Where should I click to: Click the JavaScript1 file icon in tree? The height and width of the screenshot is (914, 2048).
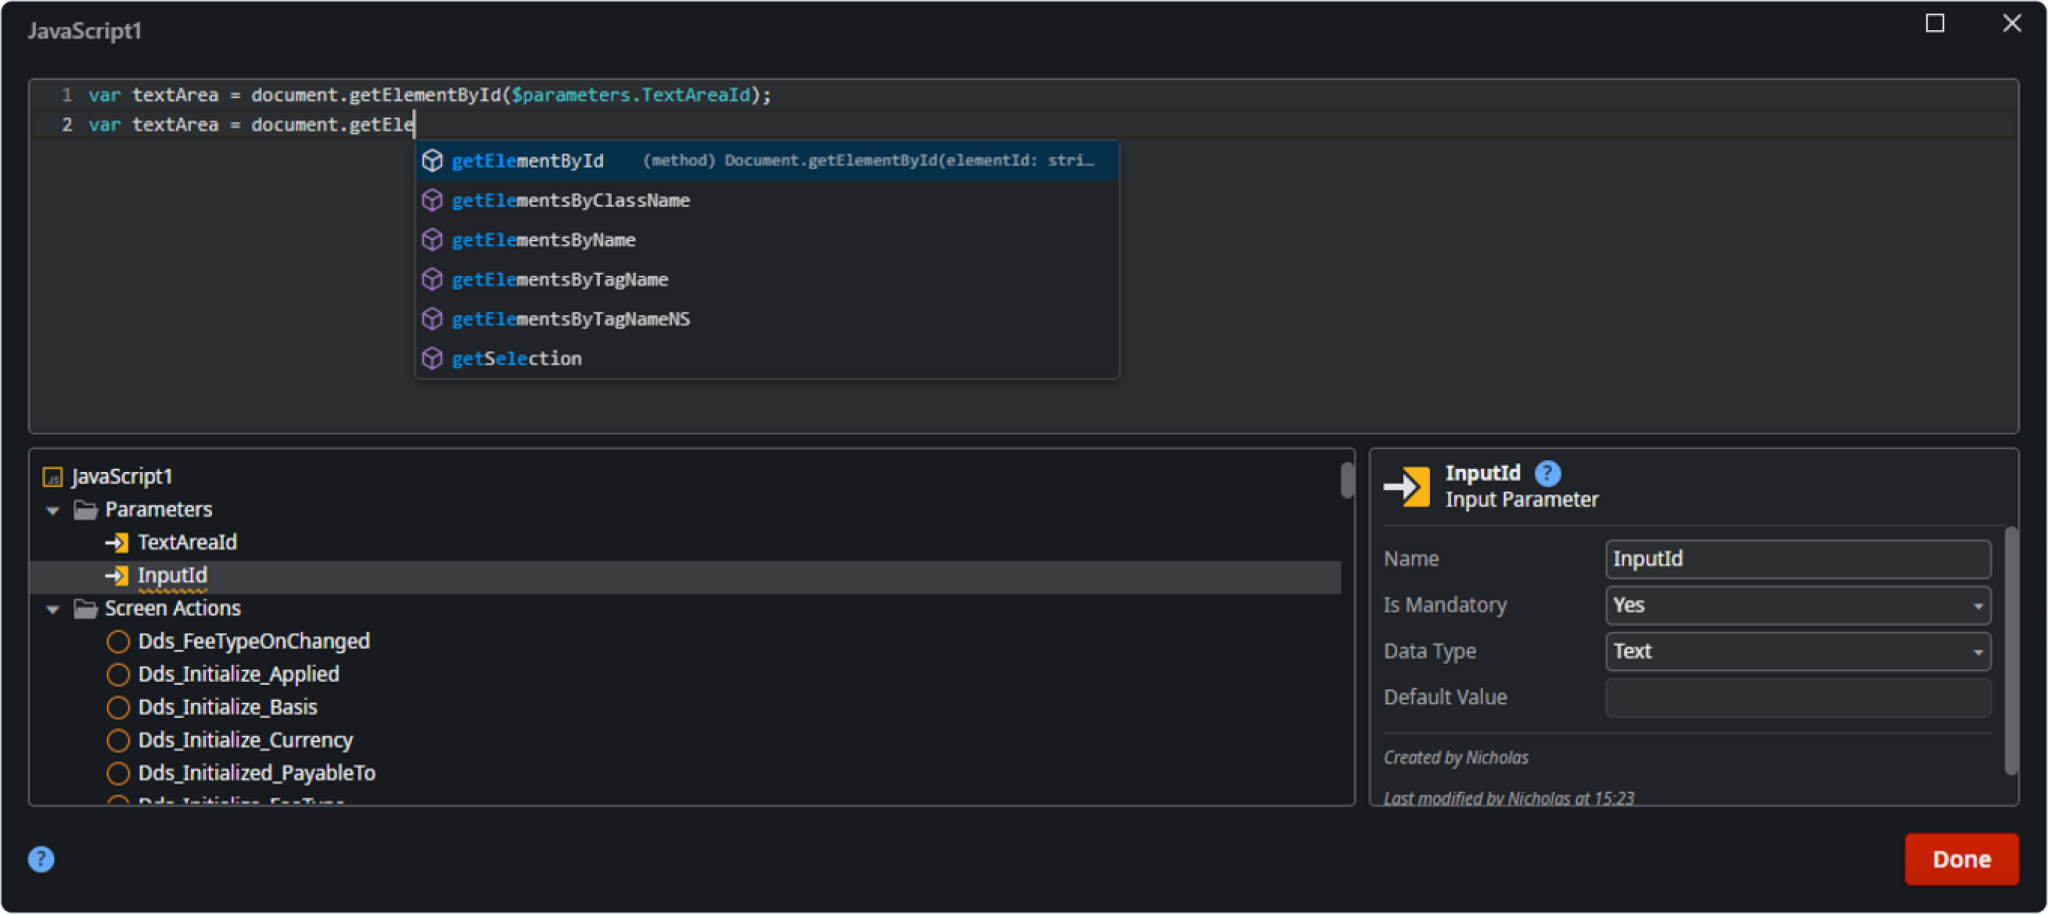[53, 477]
